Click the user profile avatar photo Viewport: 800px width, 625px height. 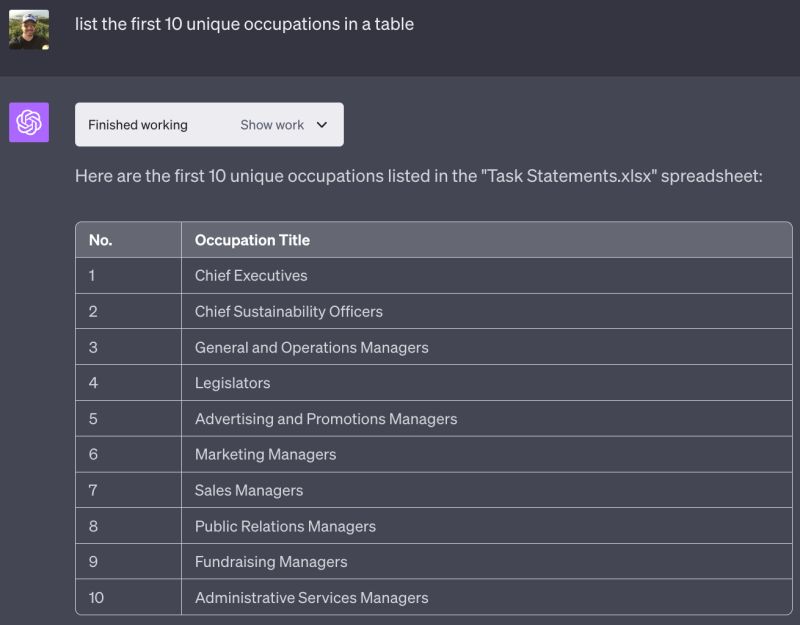click(29, 30)
